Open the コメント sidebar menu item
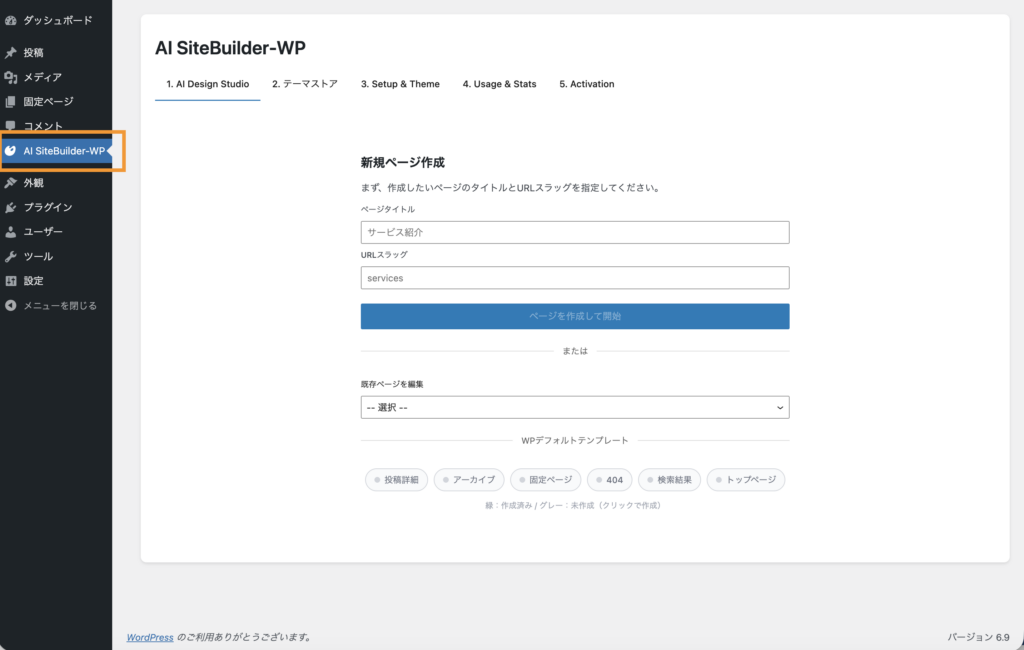The width and height of the screenshot is (1024, 650). click(x=43, y=126)
